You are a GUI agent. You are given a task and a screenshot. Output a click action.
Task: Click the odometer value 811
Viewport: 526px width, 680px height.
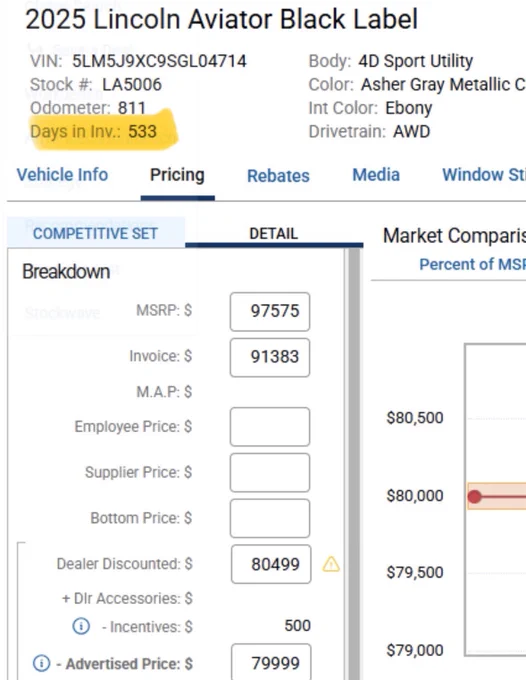click(132, 108)
